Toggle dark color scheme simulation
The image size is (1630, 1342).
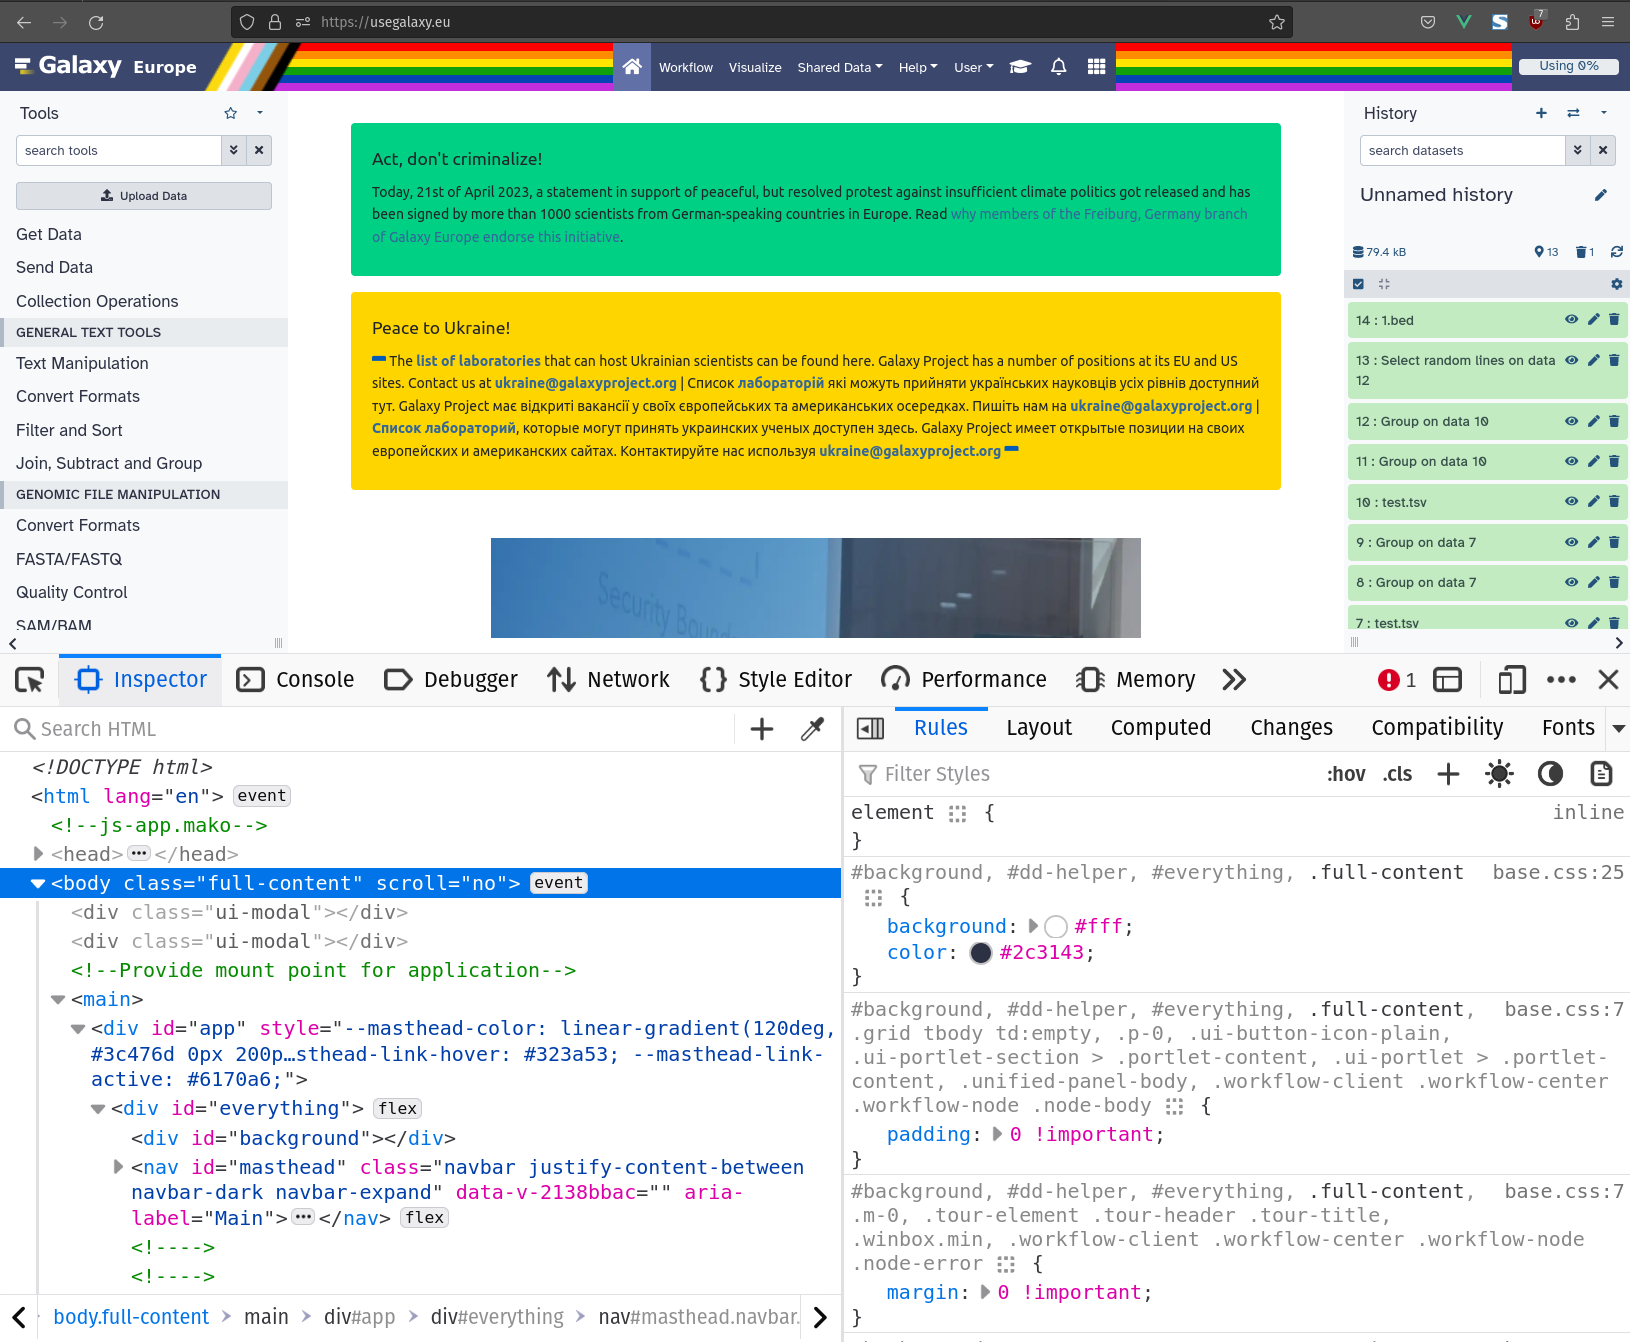coord(1550,773)
